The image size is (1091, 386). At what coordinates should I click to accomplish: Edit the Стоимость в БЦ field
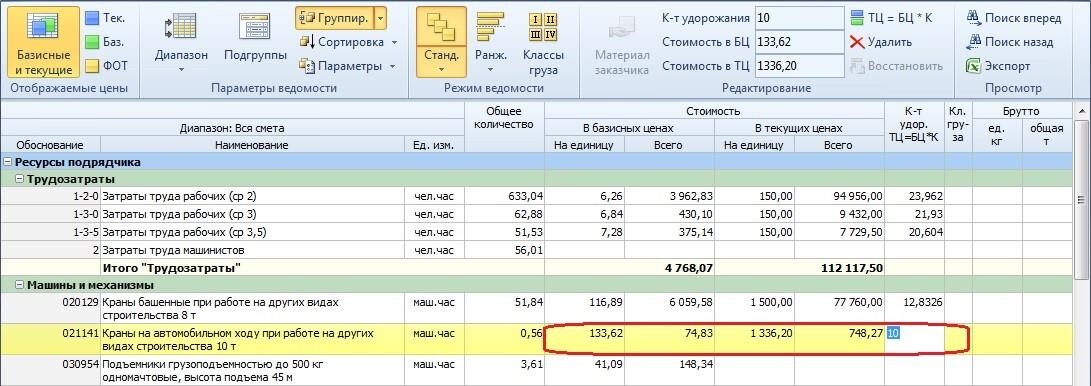(799, 42)
